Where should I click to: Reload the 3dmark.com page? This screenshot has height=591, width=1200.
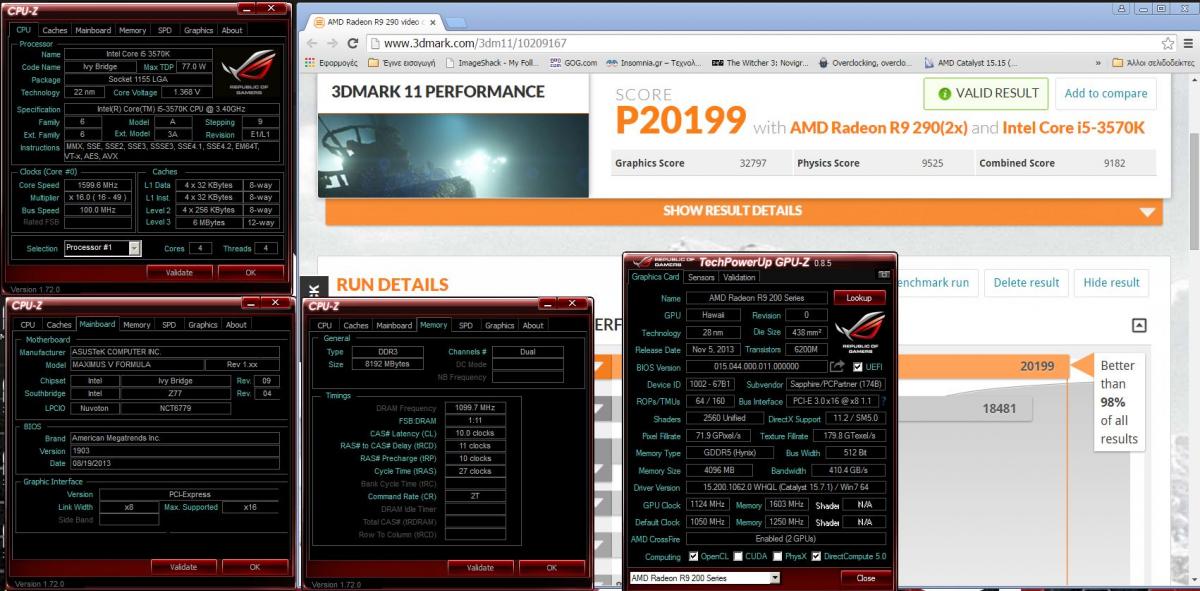click(x=353, y=43)
